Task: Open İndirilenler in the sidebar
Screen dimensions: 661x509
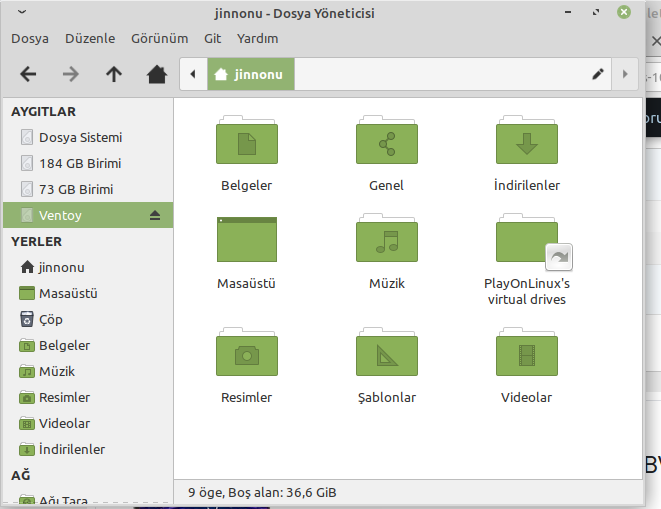Action: [x=88, y=449]
